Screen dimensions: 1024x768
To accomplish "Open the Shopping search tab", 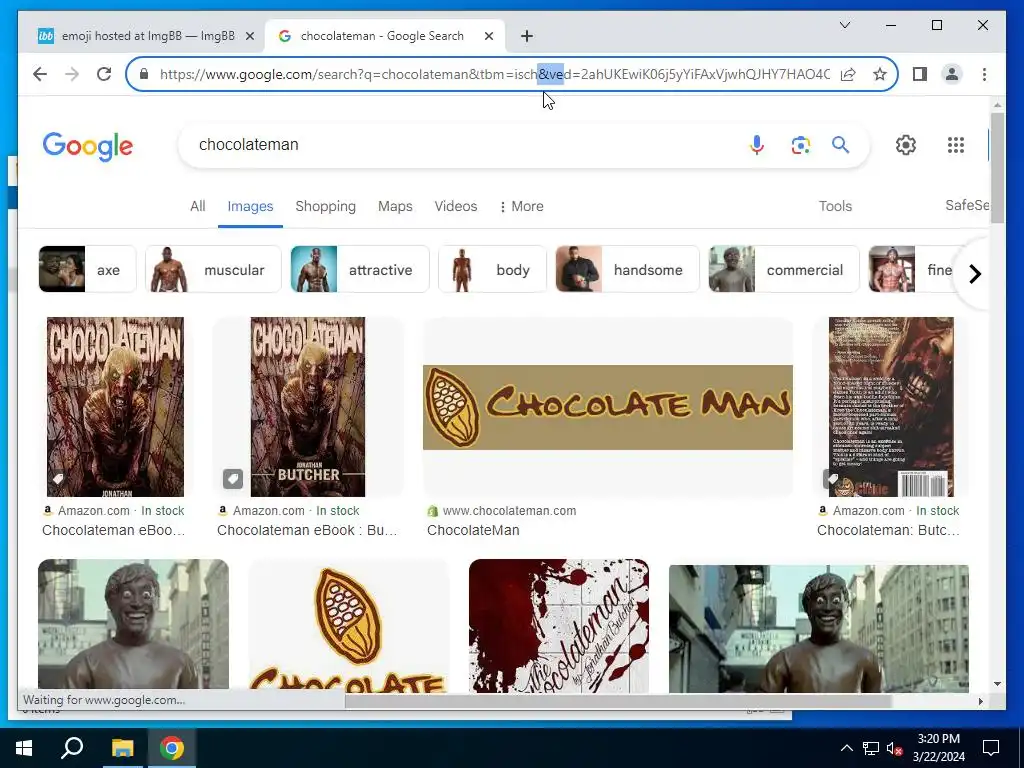I will tap(325, 206).
